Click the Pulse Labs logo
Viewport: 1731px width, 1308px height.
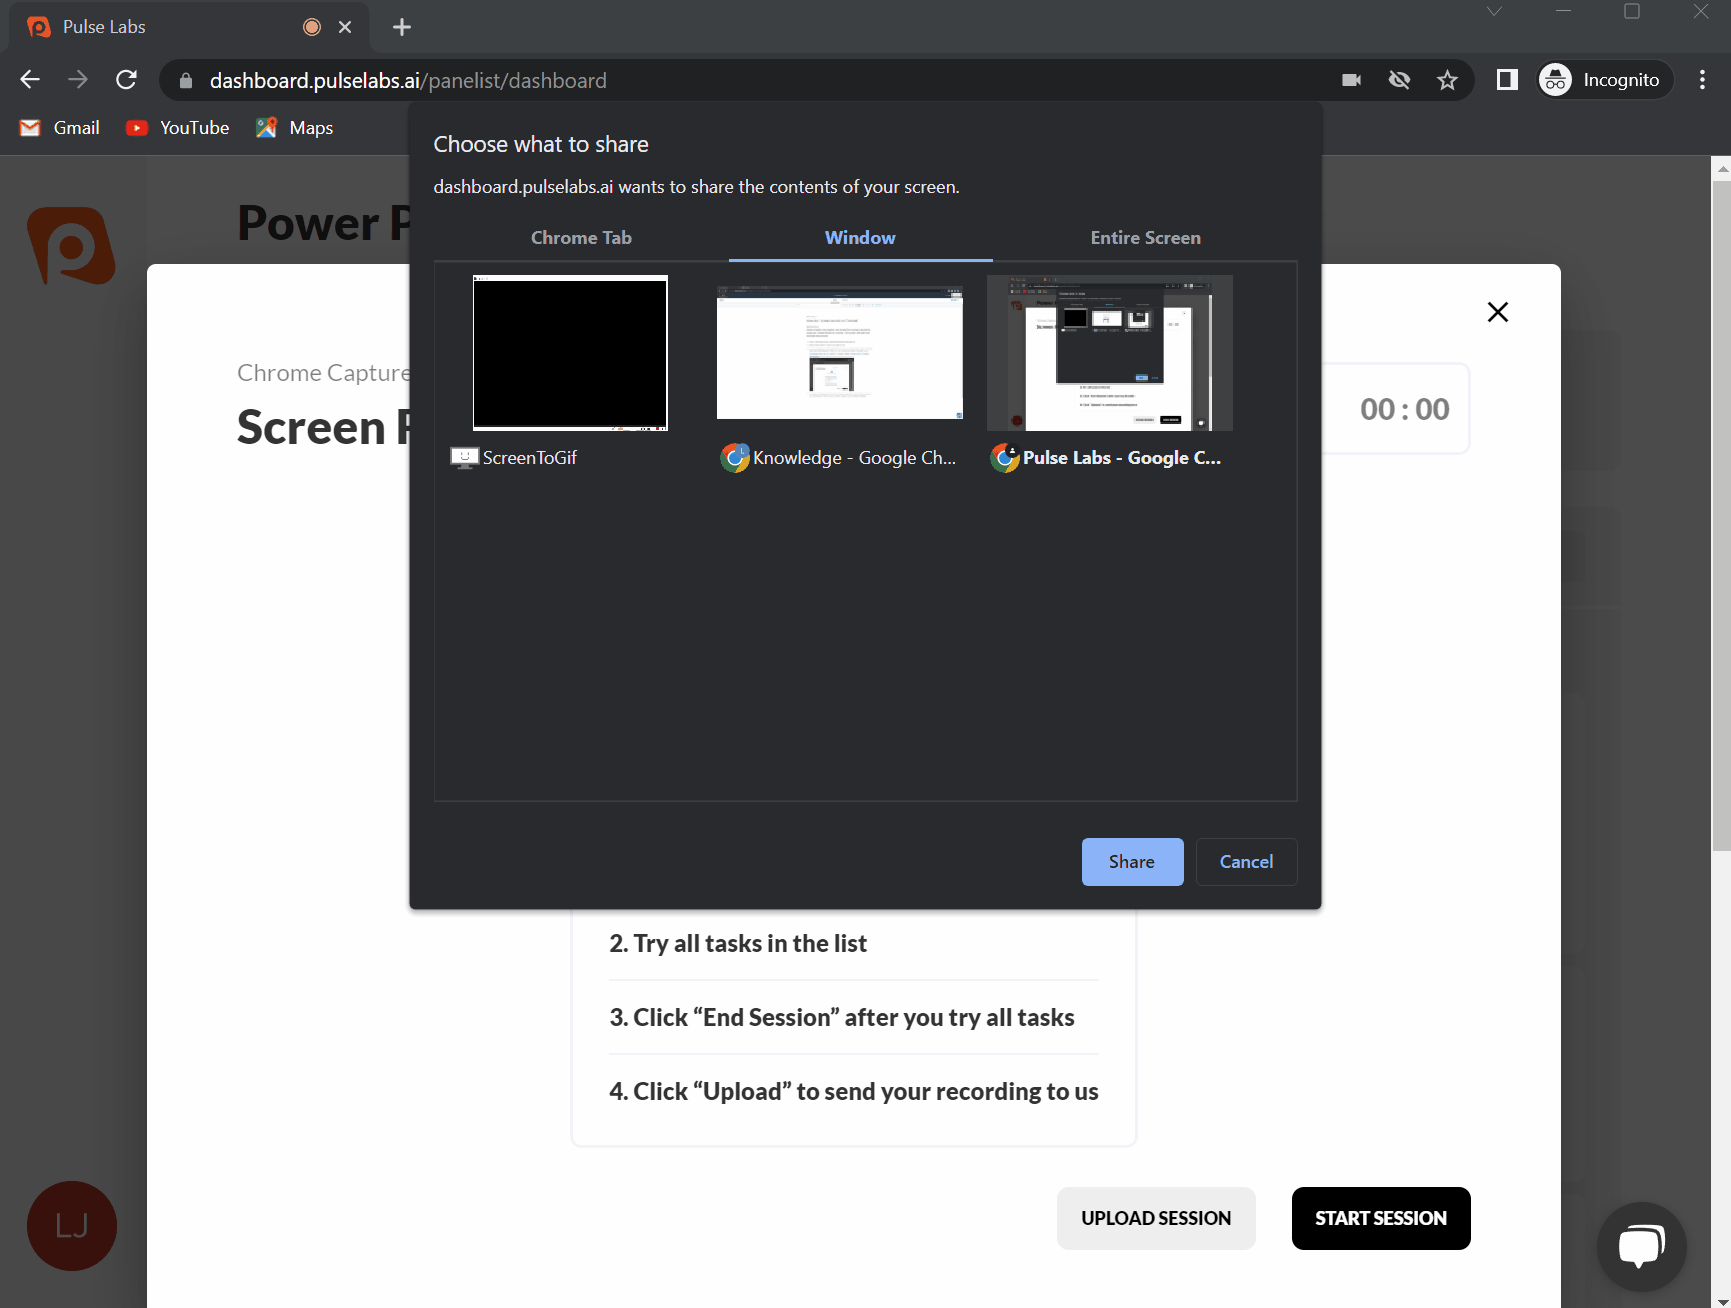(71, 245)
